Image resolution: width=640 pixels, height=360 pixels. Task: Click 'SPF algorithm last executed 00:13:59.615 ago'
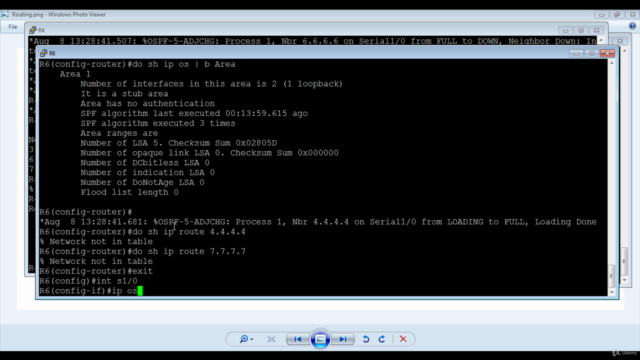click(194, 113)
